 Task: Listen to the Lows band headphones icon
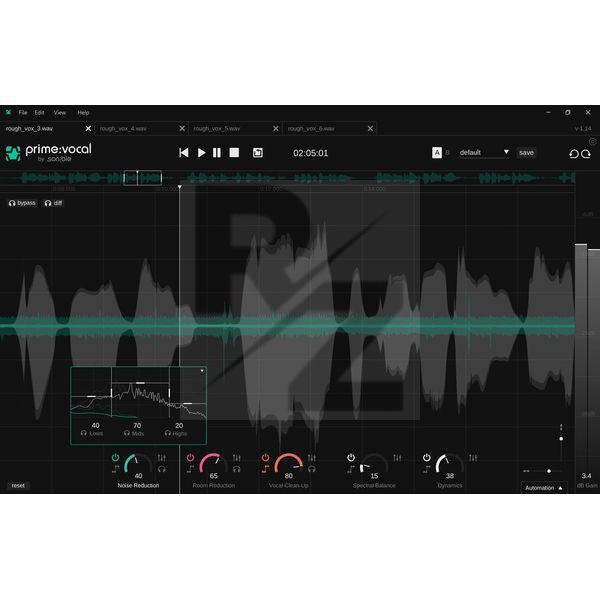tap(84, 433)
